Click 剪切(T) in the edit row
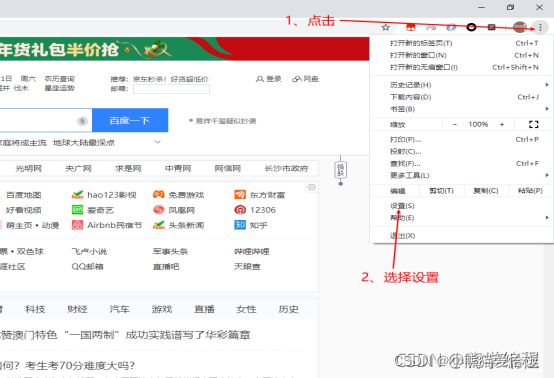Image resolution: width=554 pixels, height=378 pixels. pyautogui.click(x=441, y=191)
